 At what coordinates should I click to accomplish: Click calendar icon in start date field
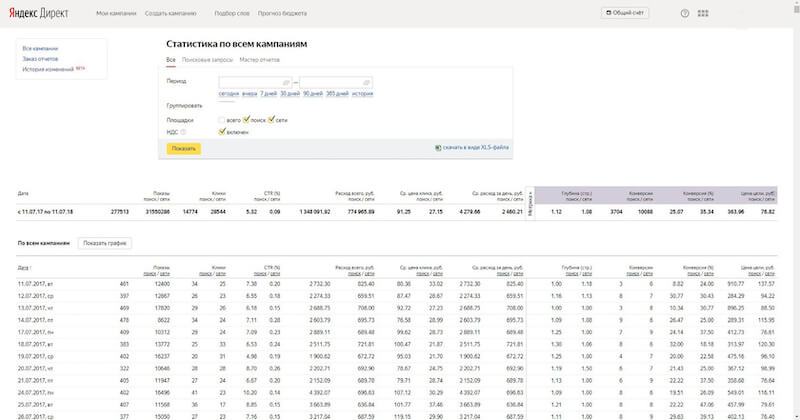(286, 81)
